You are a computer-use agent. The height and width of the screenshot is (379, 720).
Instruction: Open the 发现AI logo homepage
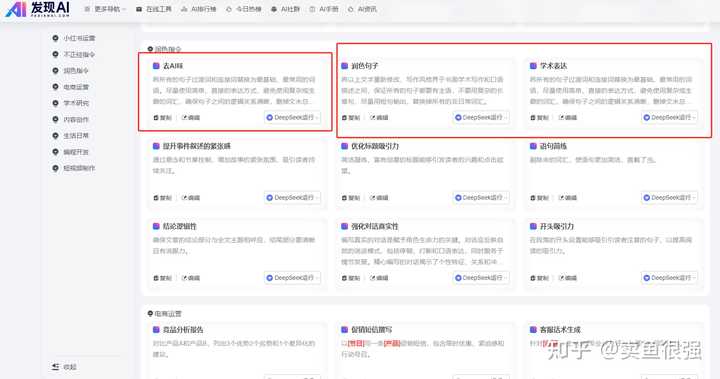(x=38, y=9)
